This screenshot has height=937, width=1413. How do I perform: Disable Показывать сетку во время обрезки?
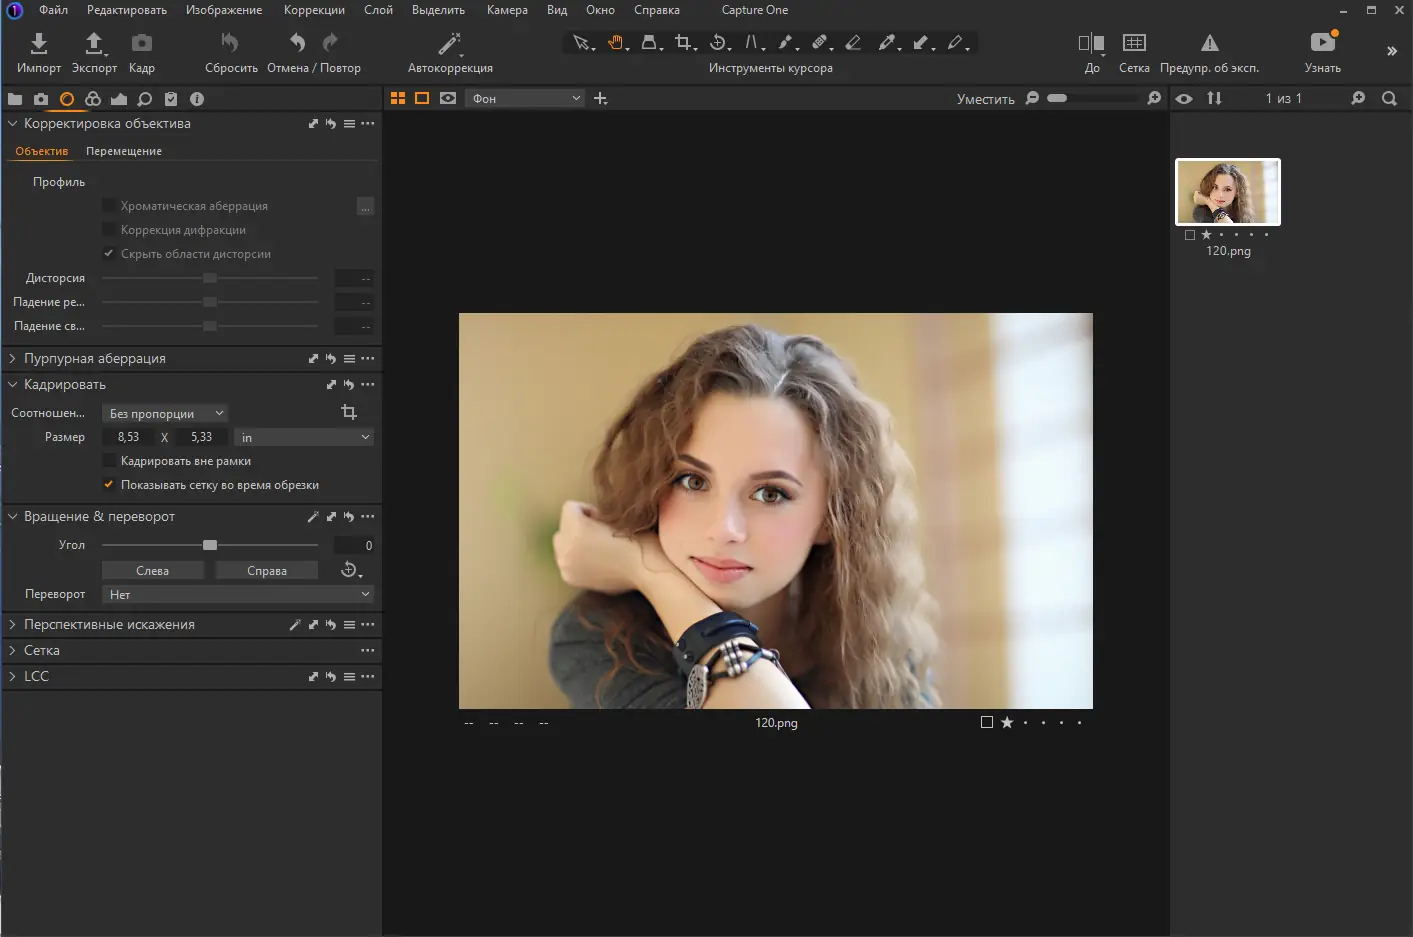[108, 484]
